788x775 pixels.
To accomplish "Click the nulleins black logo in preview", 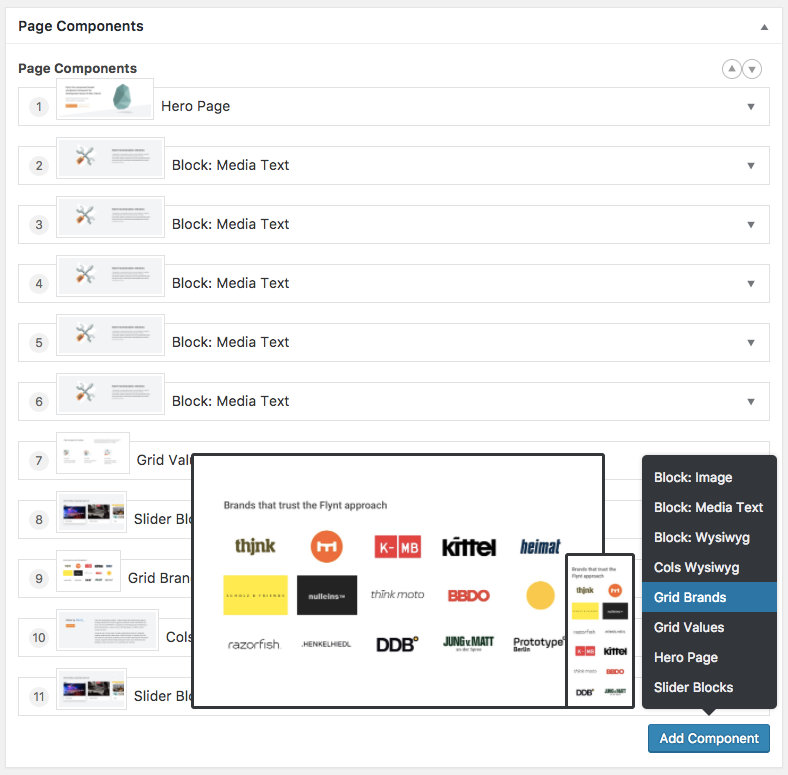I will coord(327,596).
